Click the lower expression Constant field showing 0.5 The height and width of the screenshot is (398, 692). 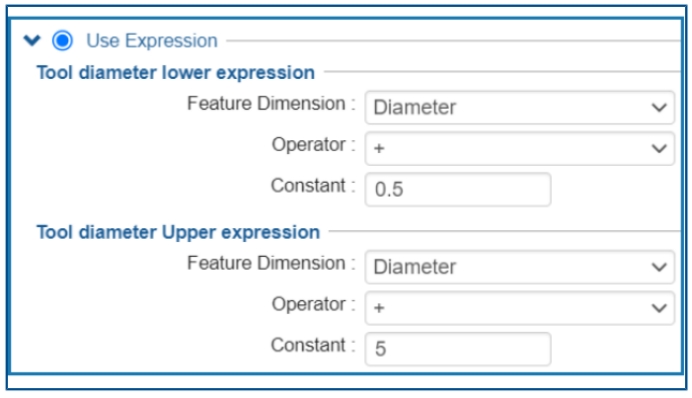(458, 189)
